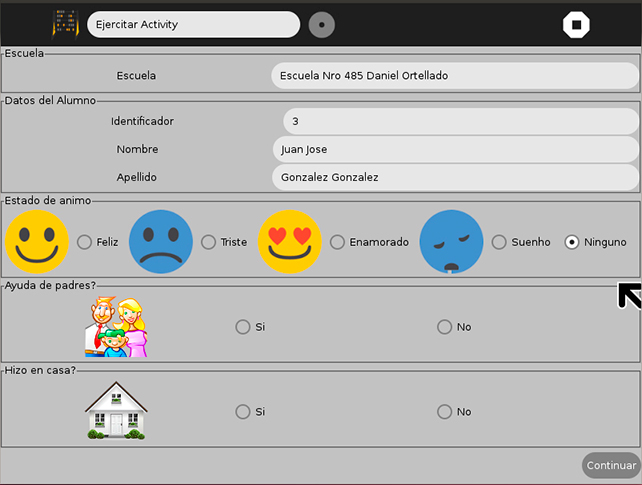Viewport: 642px width, 485px height.
Task: Mark No for Hizo en casa
Action: tap(444, 412)
